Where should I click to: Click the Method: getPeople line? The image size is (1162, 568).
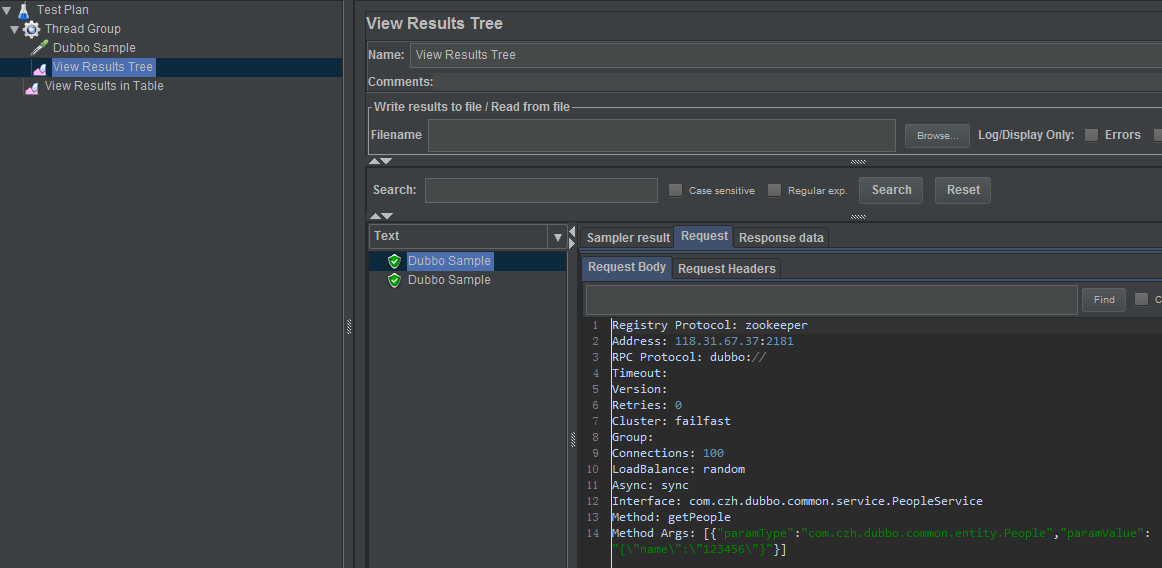671,518
